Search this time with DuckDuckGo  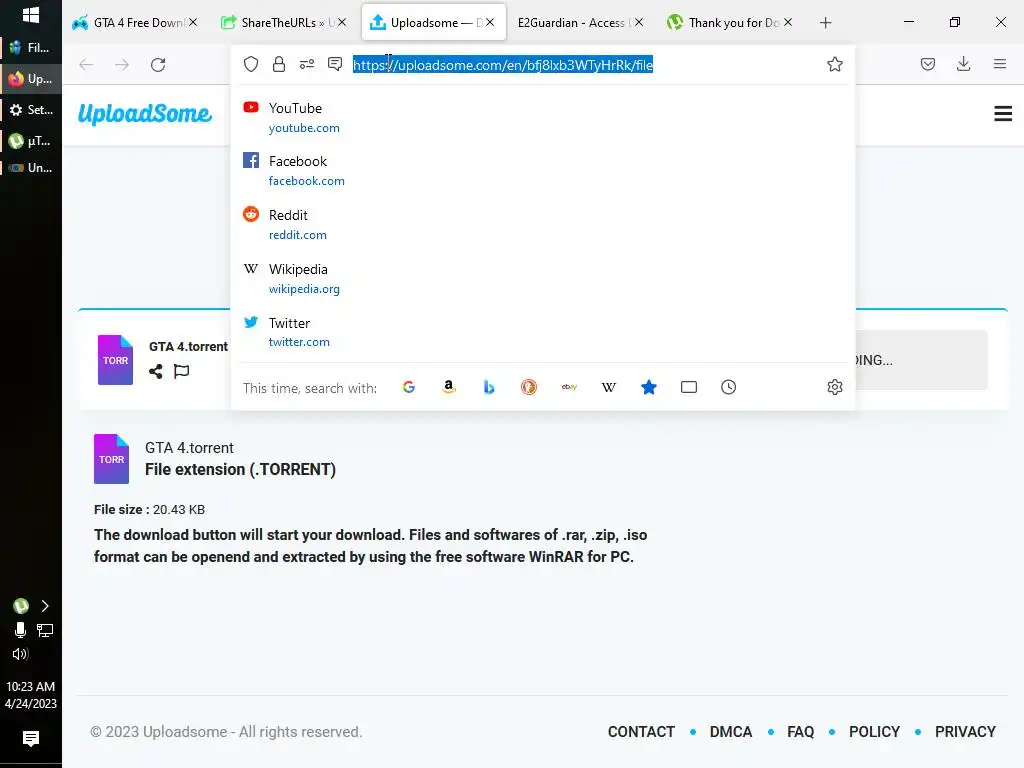click(529, 387)
